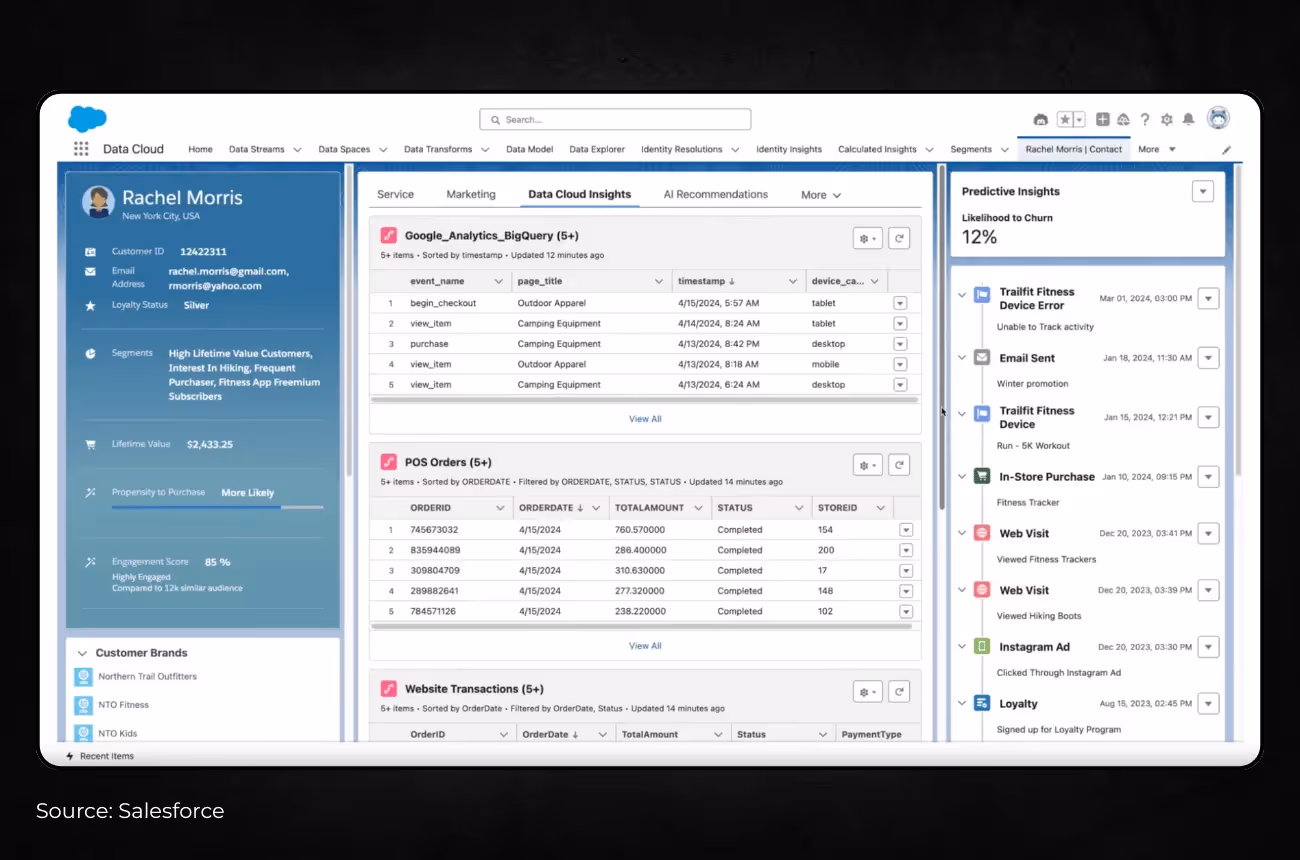
Task: Click the Google Analytics table horizontal scrollbar
Action: pyautogui.click(x=644, y=400)
